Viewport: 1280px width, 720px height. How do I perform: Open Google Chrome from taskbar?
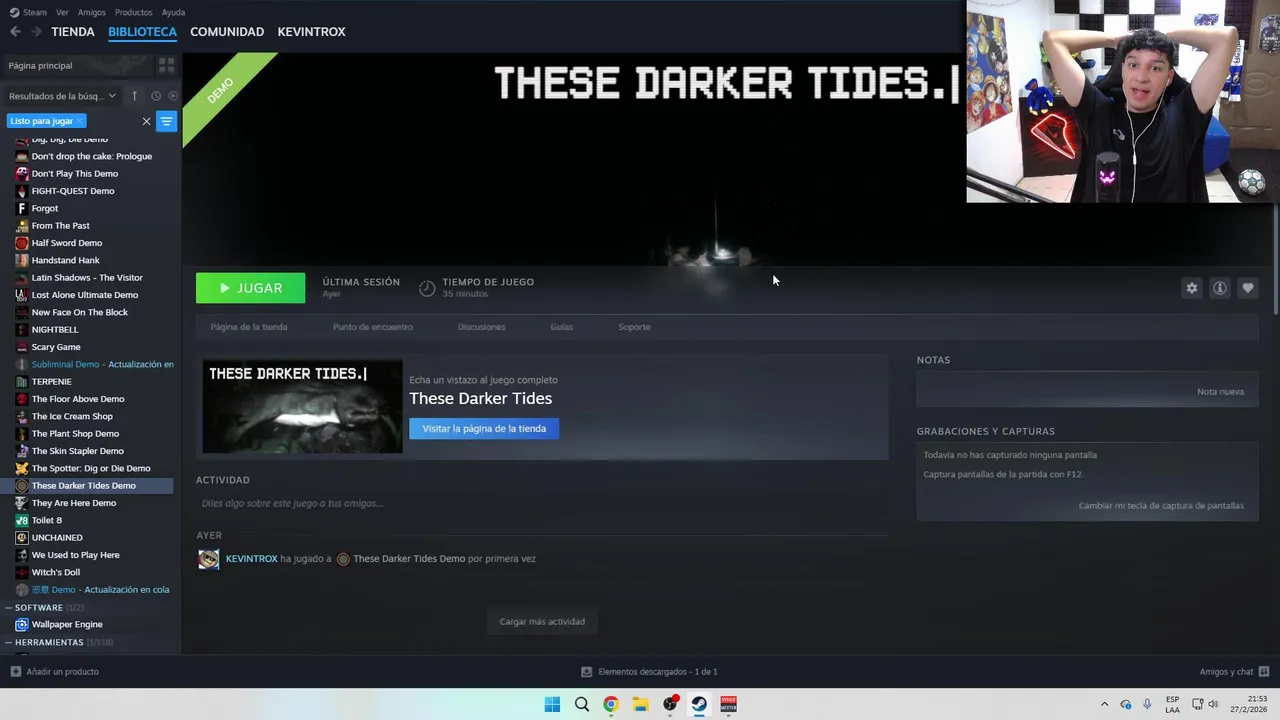pyautogui.click(x=611, y=704)
